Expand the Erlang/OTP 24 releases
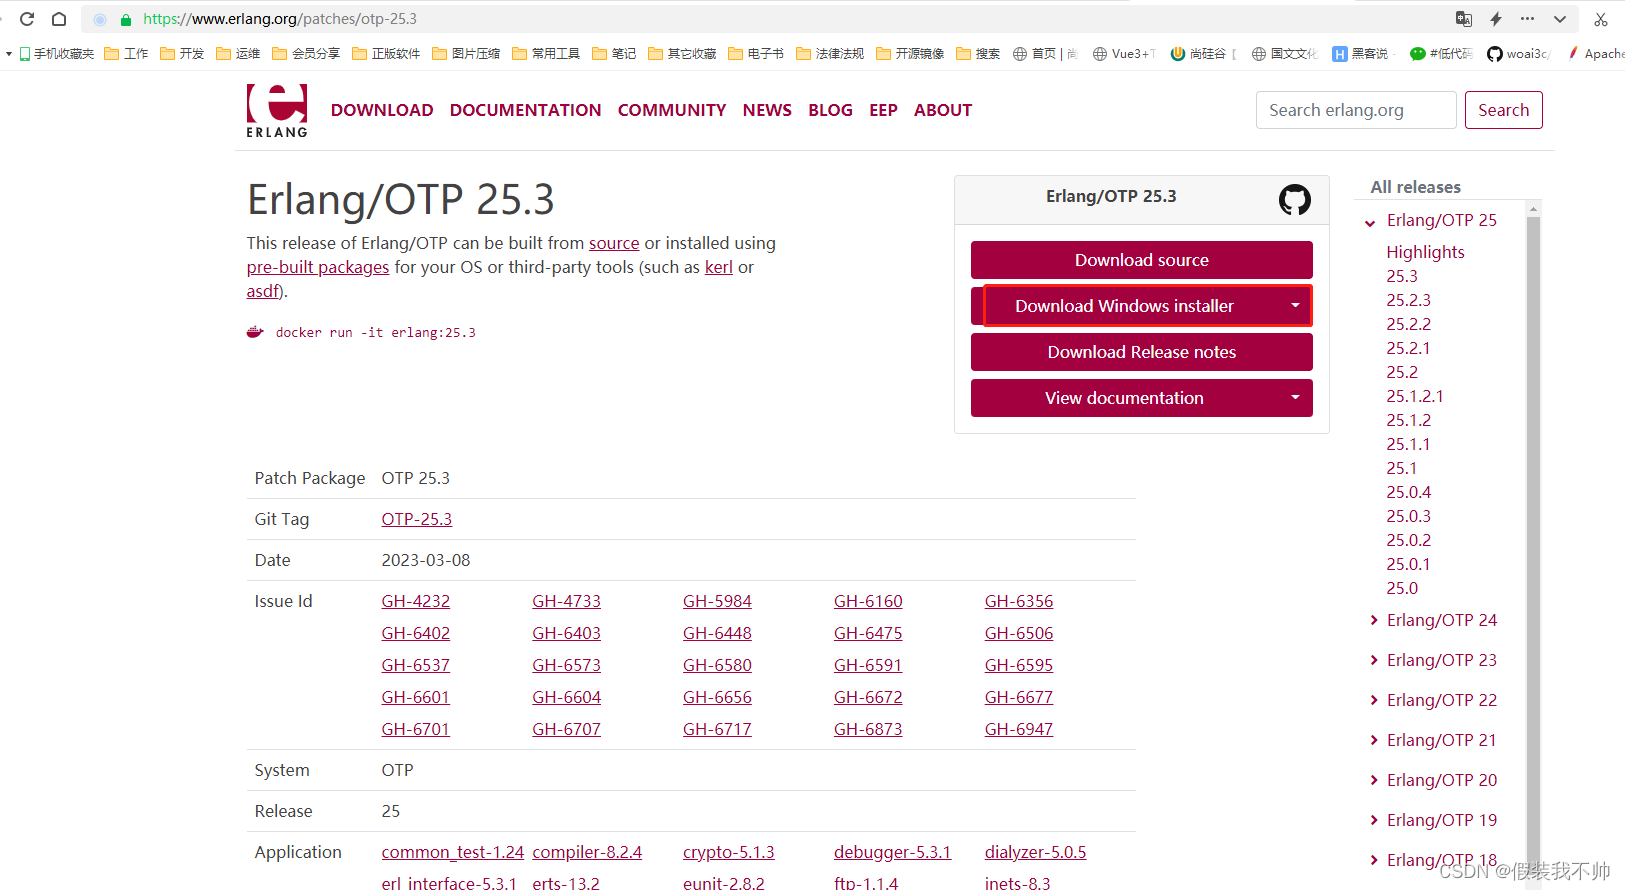1625x890 pixels. tap(1374, 620)
